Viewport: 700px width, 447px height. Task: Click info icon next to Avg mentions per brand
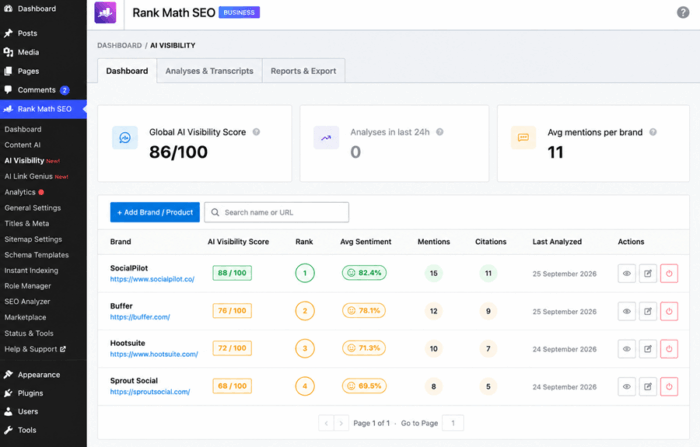[x=653, y=132]
